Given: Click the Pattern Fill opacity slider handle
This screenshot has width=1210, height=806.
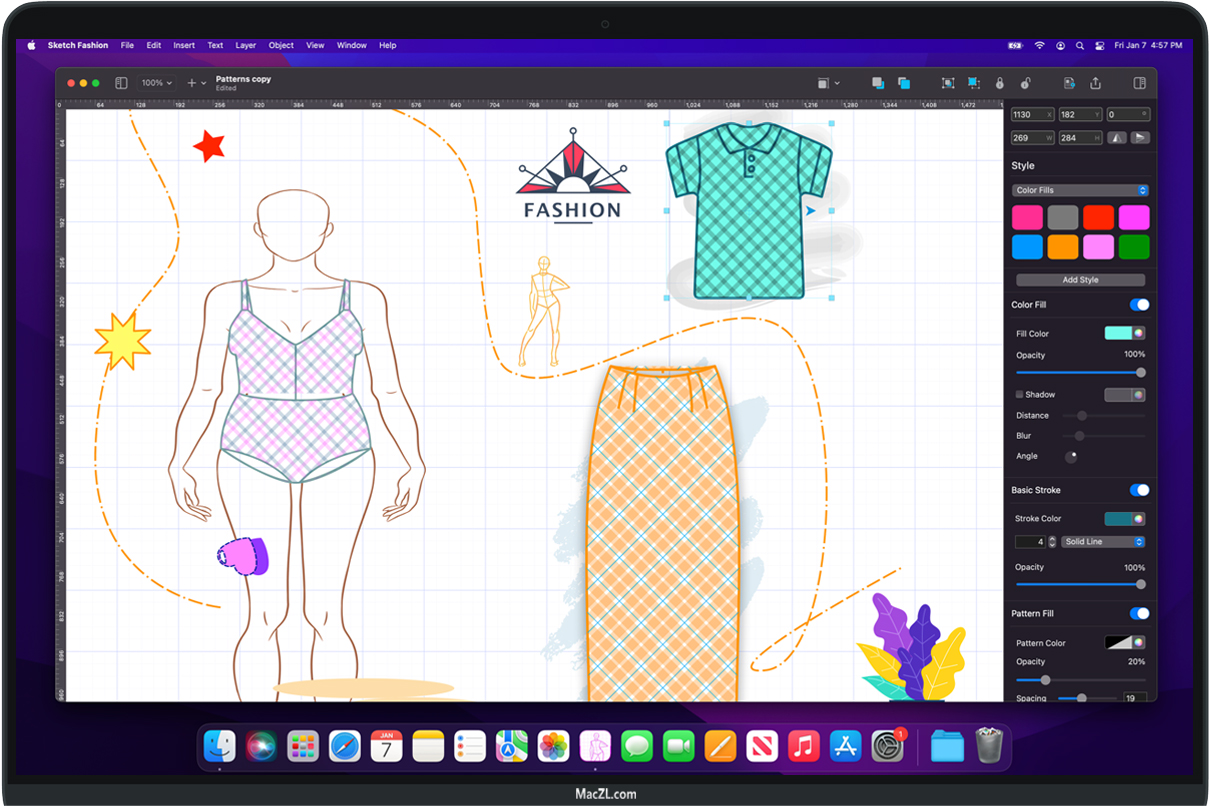Looking at the screenshot, I should click(x=1046, y=680).
